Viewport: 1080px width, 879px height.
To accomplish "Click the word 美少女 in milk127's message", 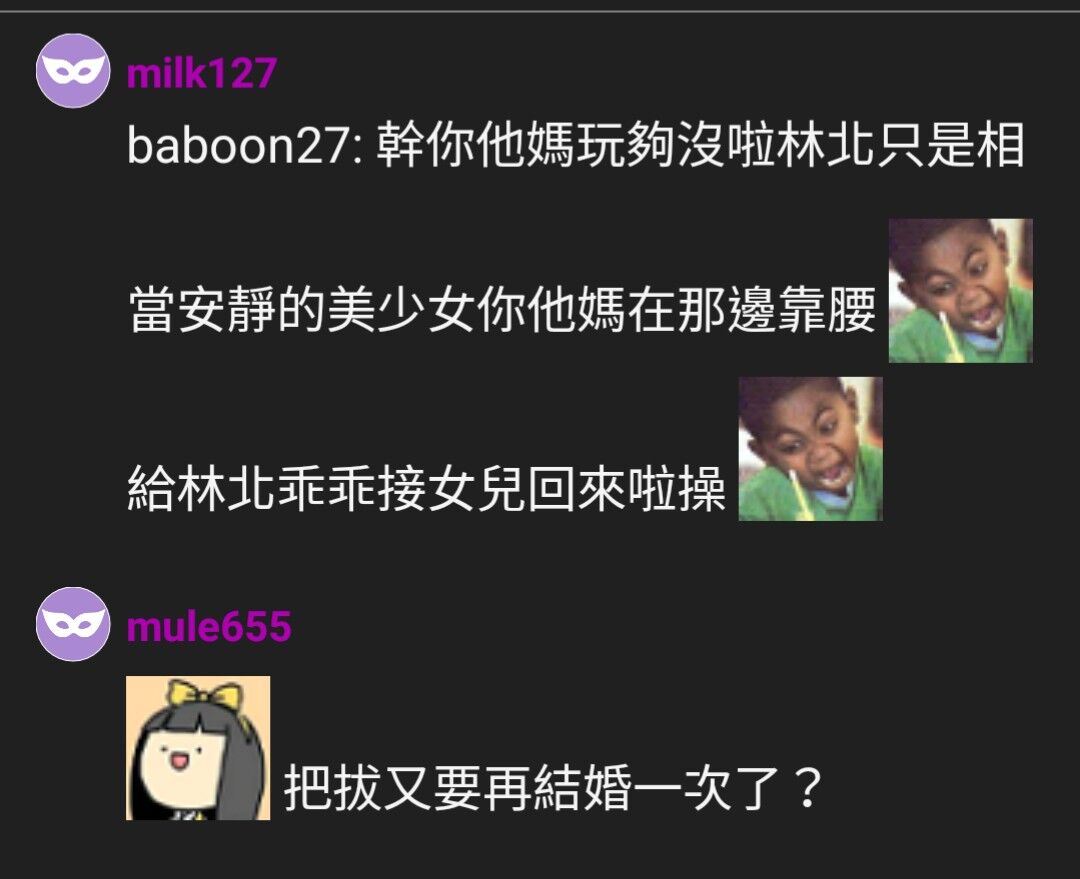I will (402, 309).
